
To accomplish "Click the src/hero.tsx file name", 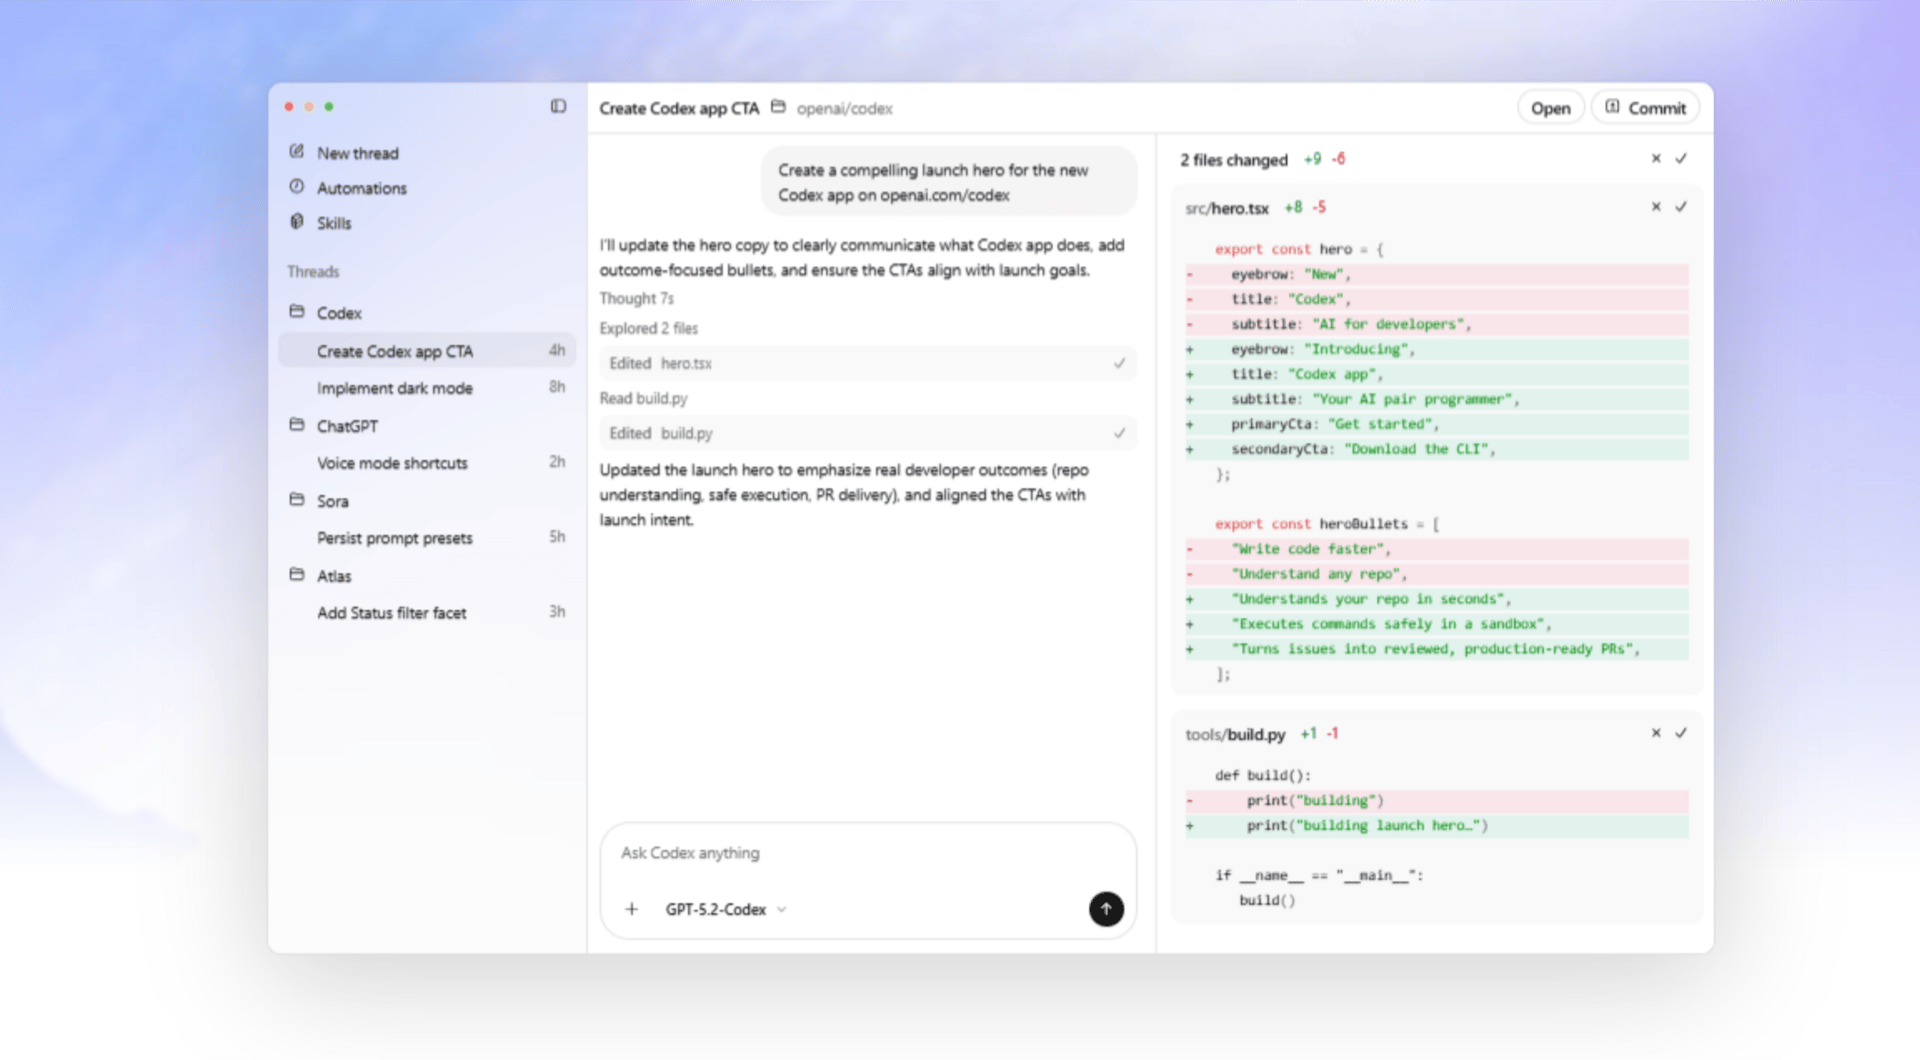I will [x=1227, y=208].
